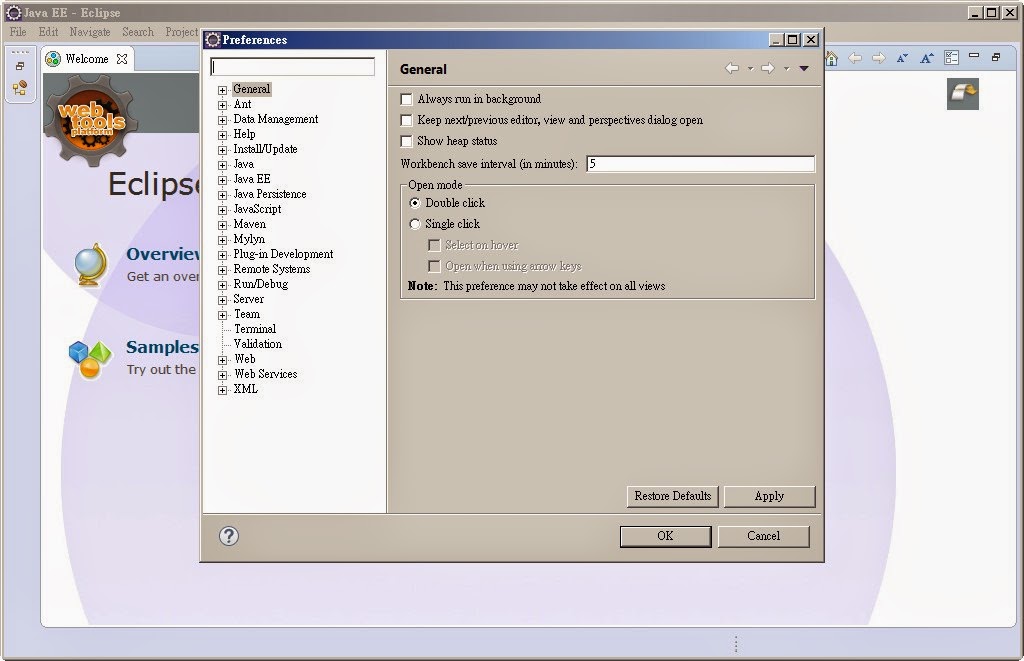Restore the Welcome view panel icon

click(996, 57)
